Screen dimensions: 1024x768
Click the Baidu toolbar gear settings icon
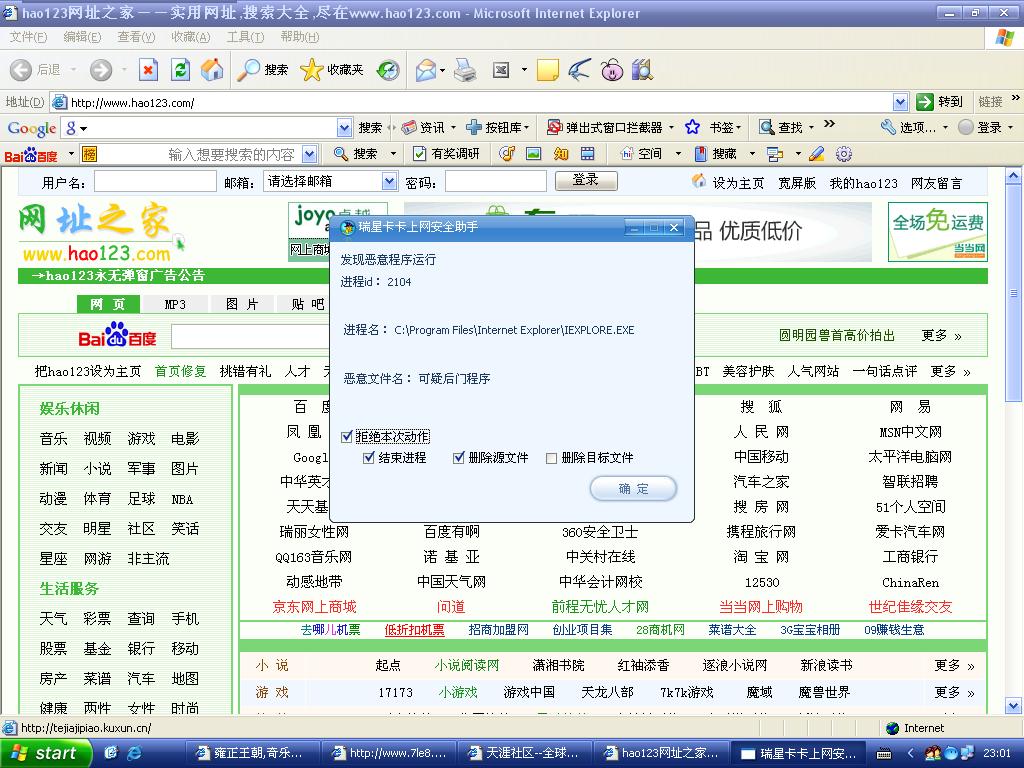(x=843, y=154)
